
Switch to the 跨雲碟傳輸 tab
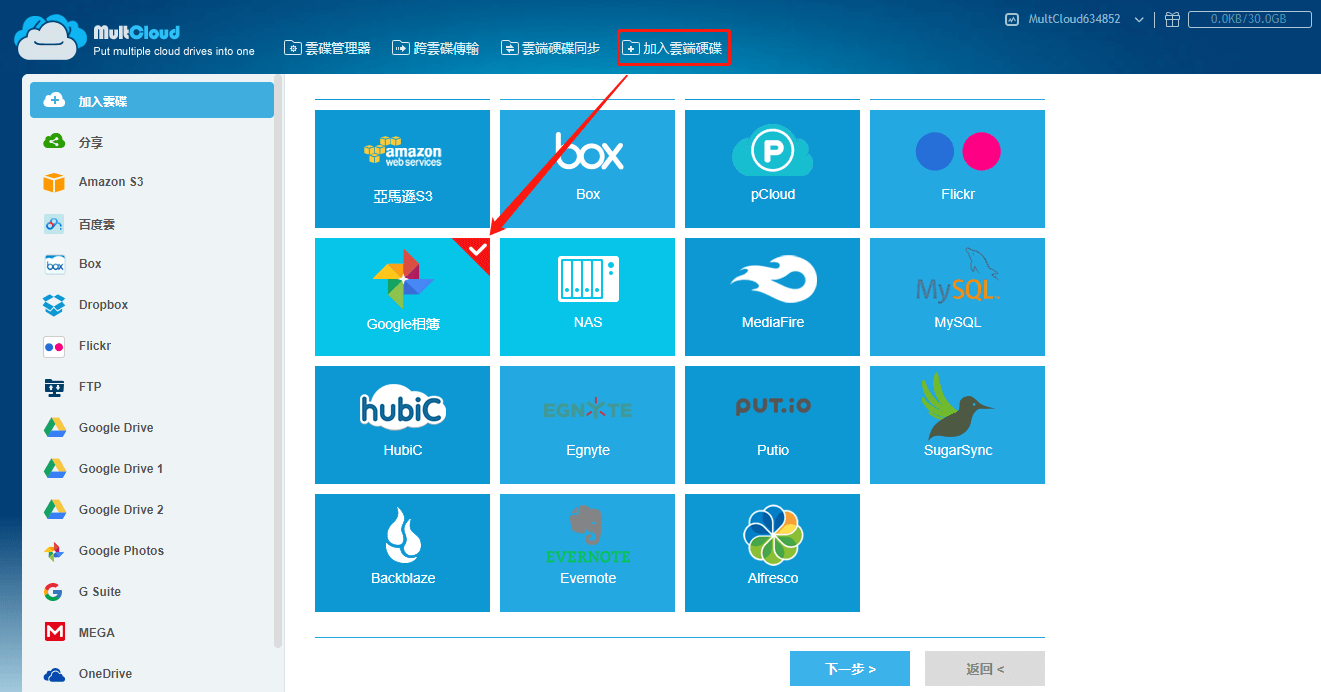pyautogui.click(x=435, y=47)
